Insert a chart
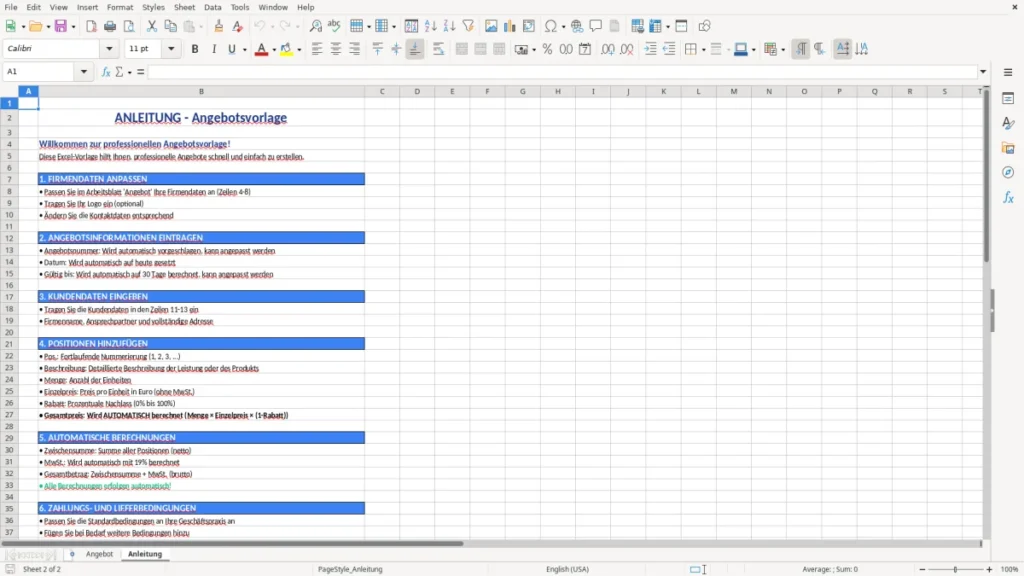Screen dimensions: 1024x576 (x=509, y=26)
